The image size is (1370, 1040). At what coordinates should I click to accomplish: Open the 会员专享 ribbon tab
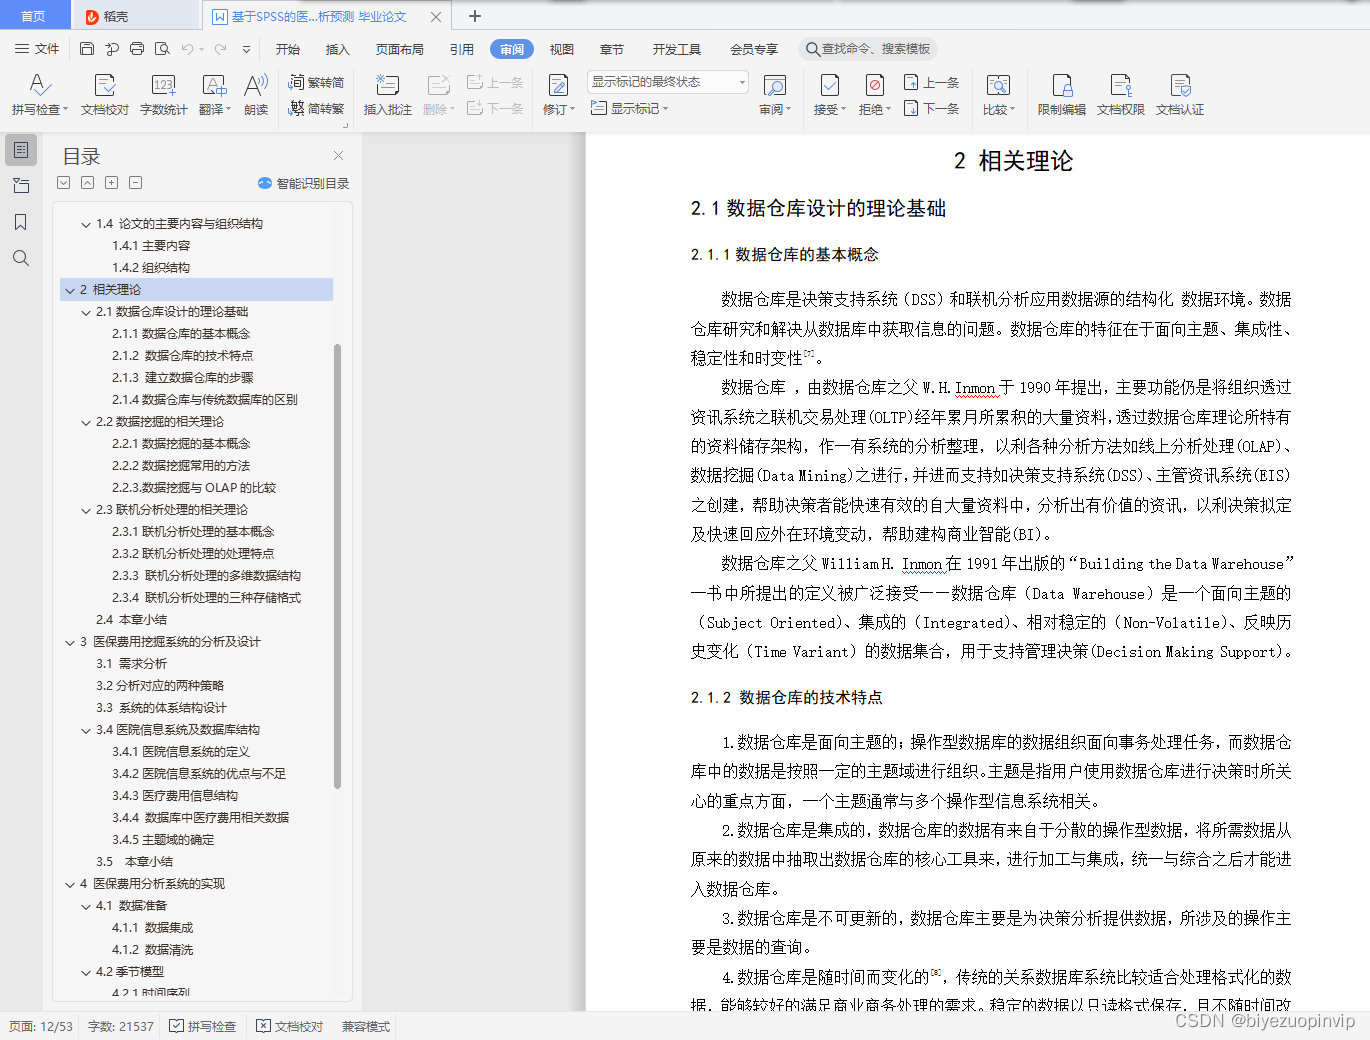pos(754,49)
